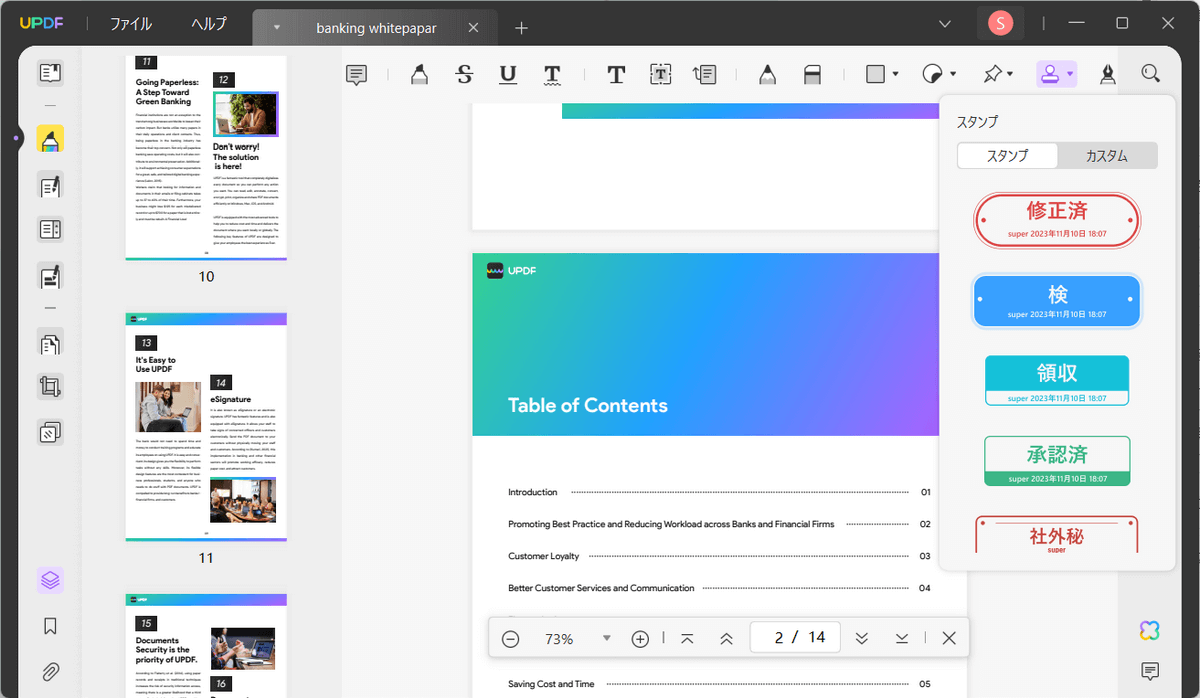Viewport: 1200px width, 698px height.
Task: Open the Search magnifier icon
Action: tap(1151, 74)
